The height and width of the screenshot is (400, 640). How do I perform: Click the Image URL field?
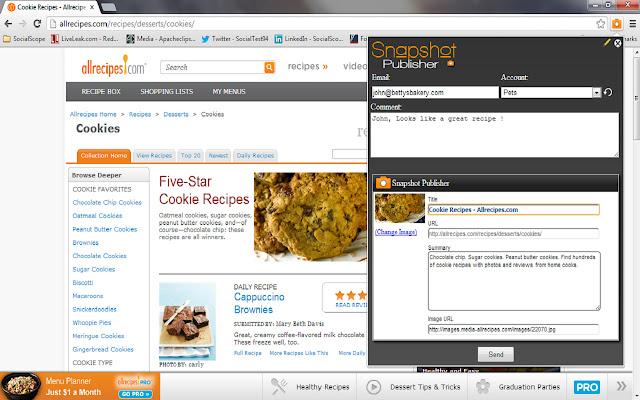pos(513,329)
